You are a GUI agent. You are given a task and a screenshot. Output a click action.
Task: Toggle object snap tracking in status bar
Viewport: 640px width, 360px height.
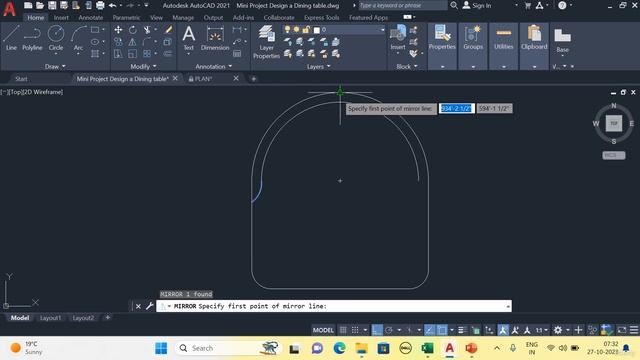coord(429,330)
